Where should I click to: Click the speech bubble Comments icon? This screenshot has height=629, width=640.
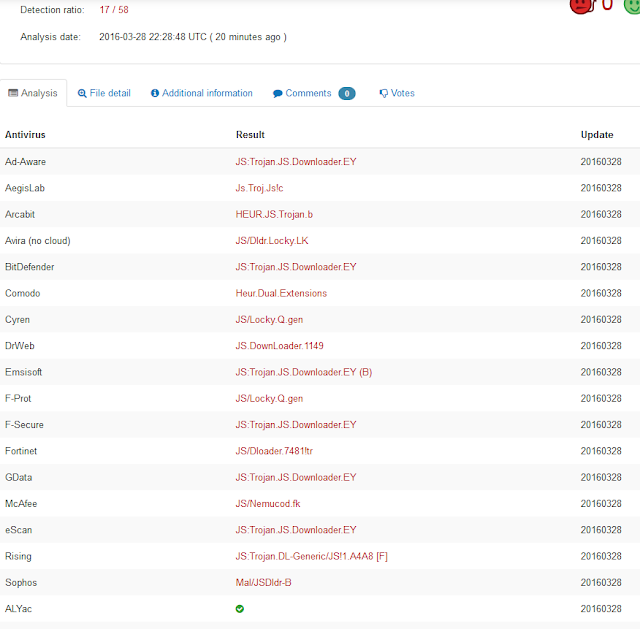[278, 93]
